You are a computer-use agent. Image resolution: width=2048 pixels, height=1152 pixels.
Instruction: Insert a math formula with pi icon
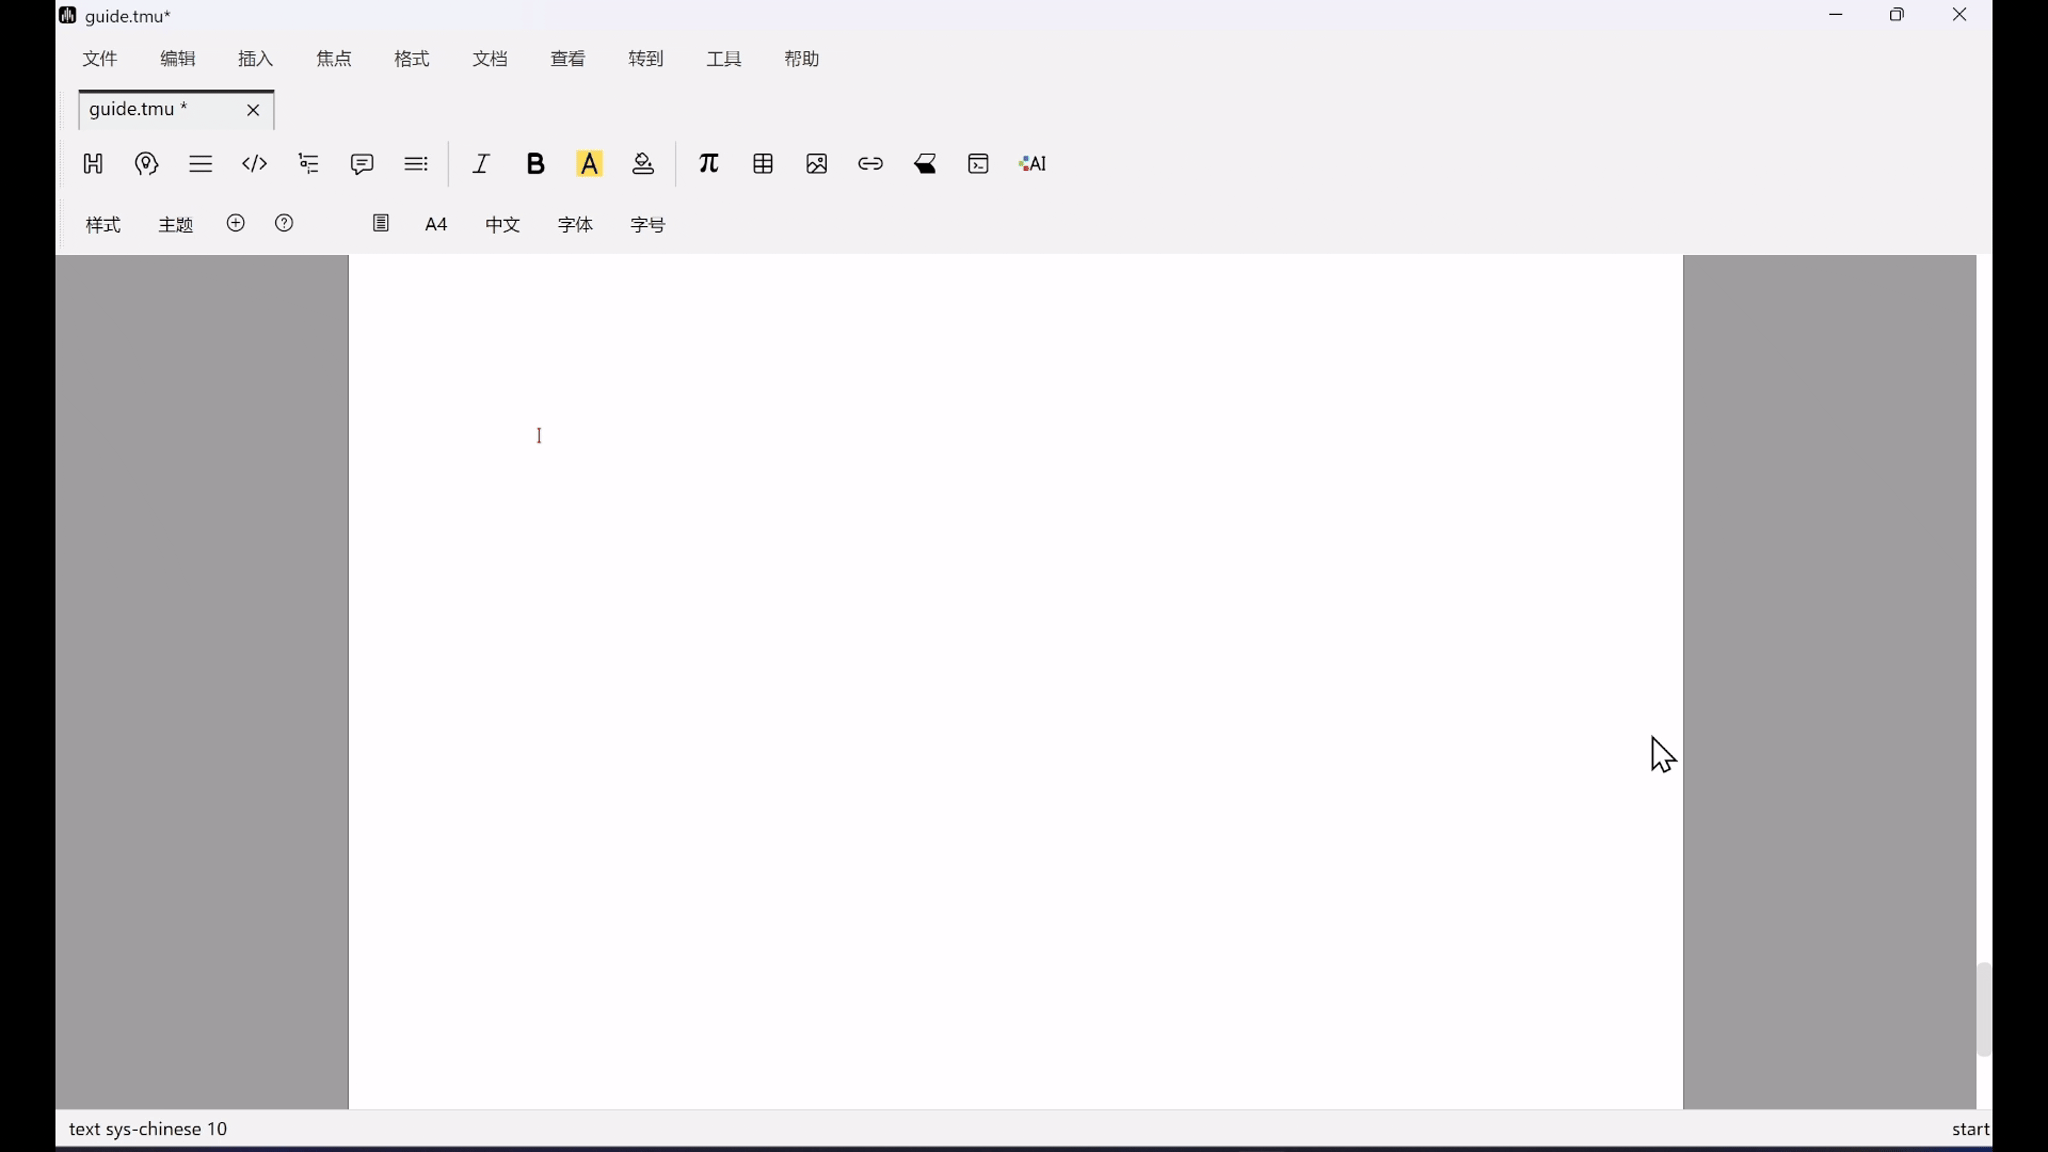[x=708, y=164]
